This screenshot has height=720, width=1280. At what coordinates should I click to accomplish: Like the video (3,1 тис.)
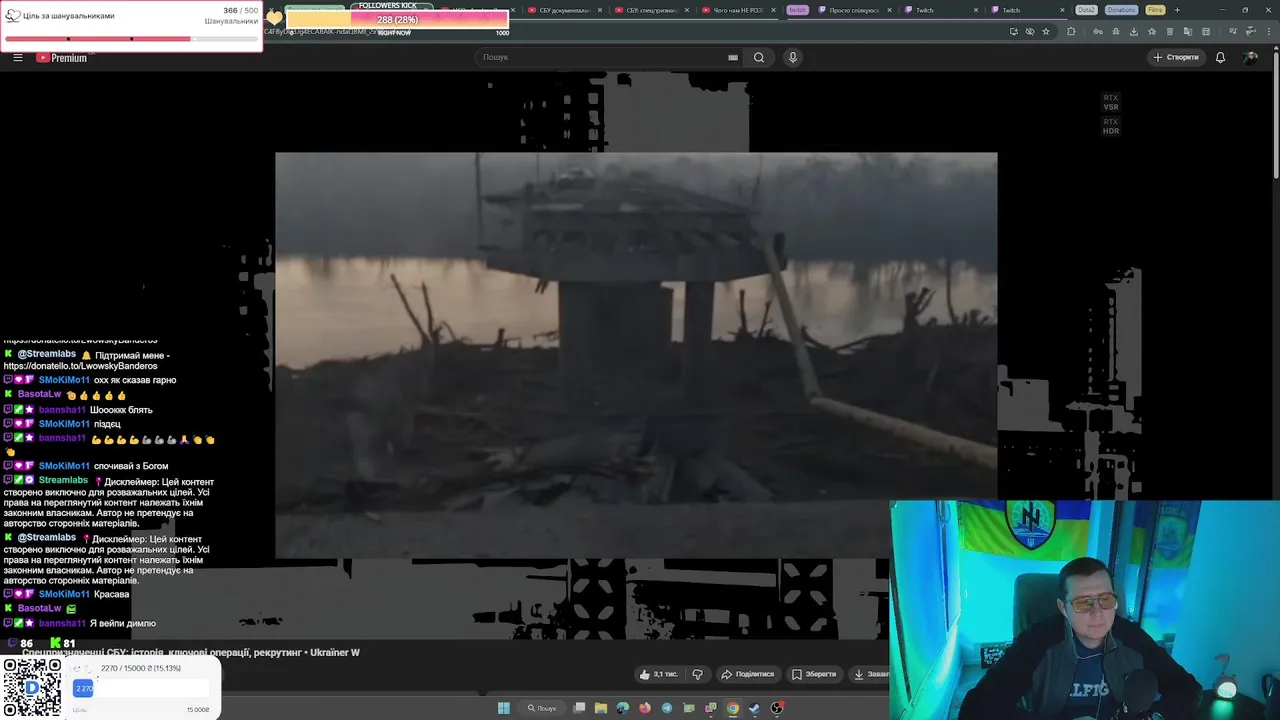point(658,674)
